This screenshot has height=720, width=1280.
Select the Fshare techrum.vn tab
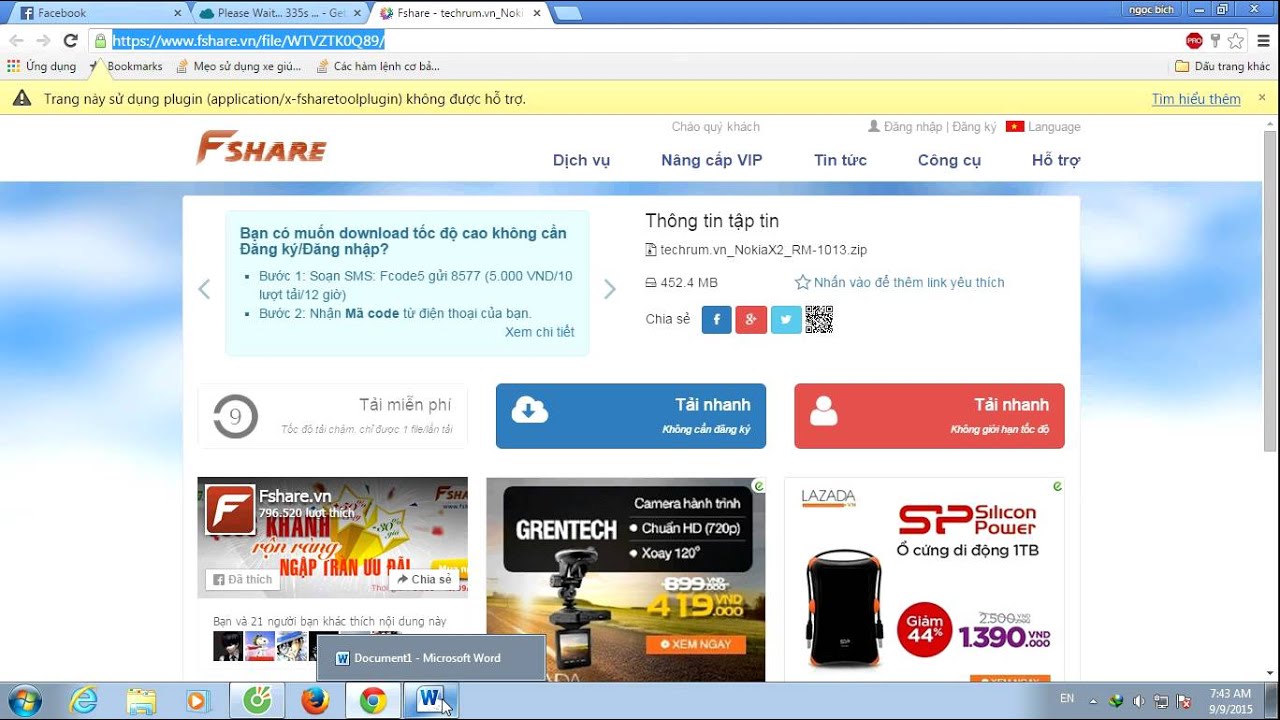(x=458, y=13)
